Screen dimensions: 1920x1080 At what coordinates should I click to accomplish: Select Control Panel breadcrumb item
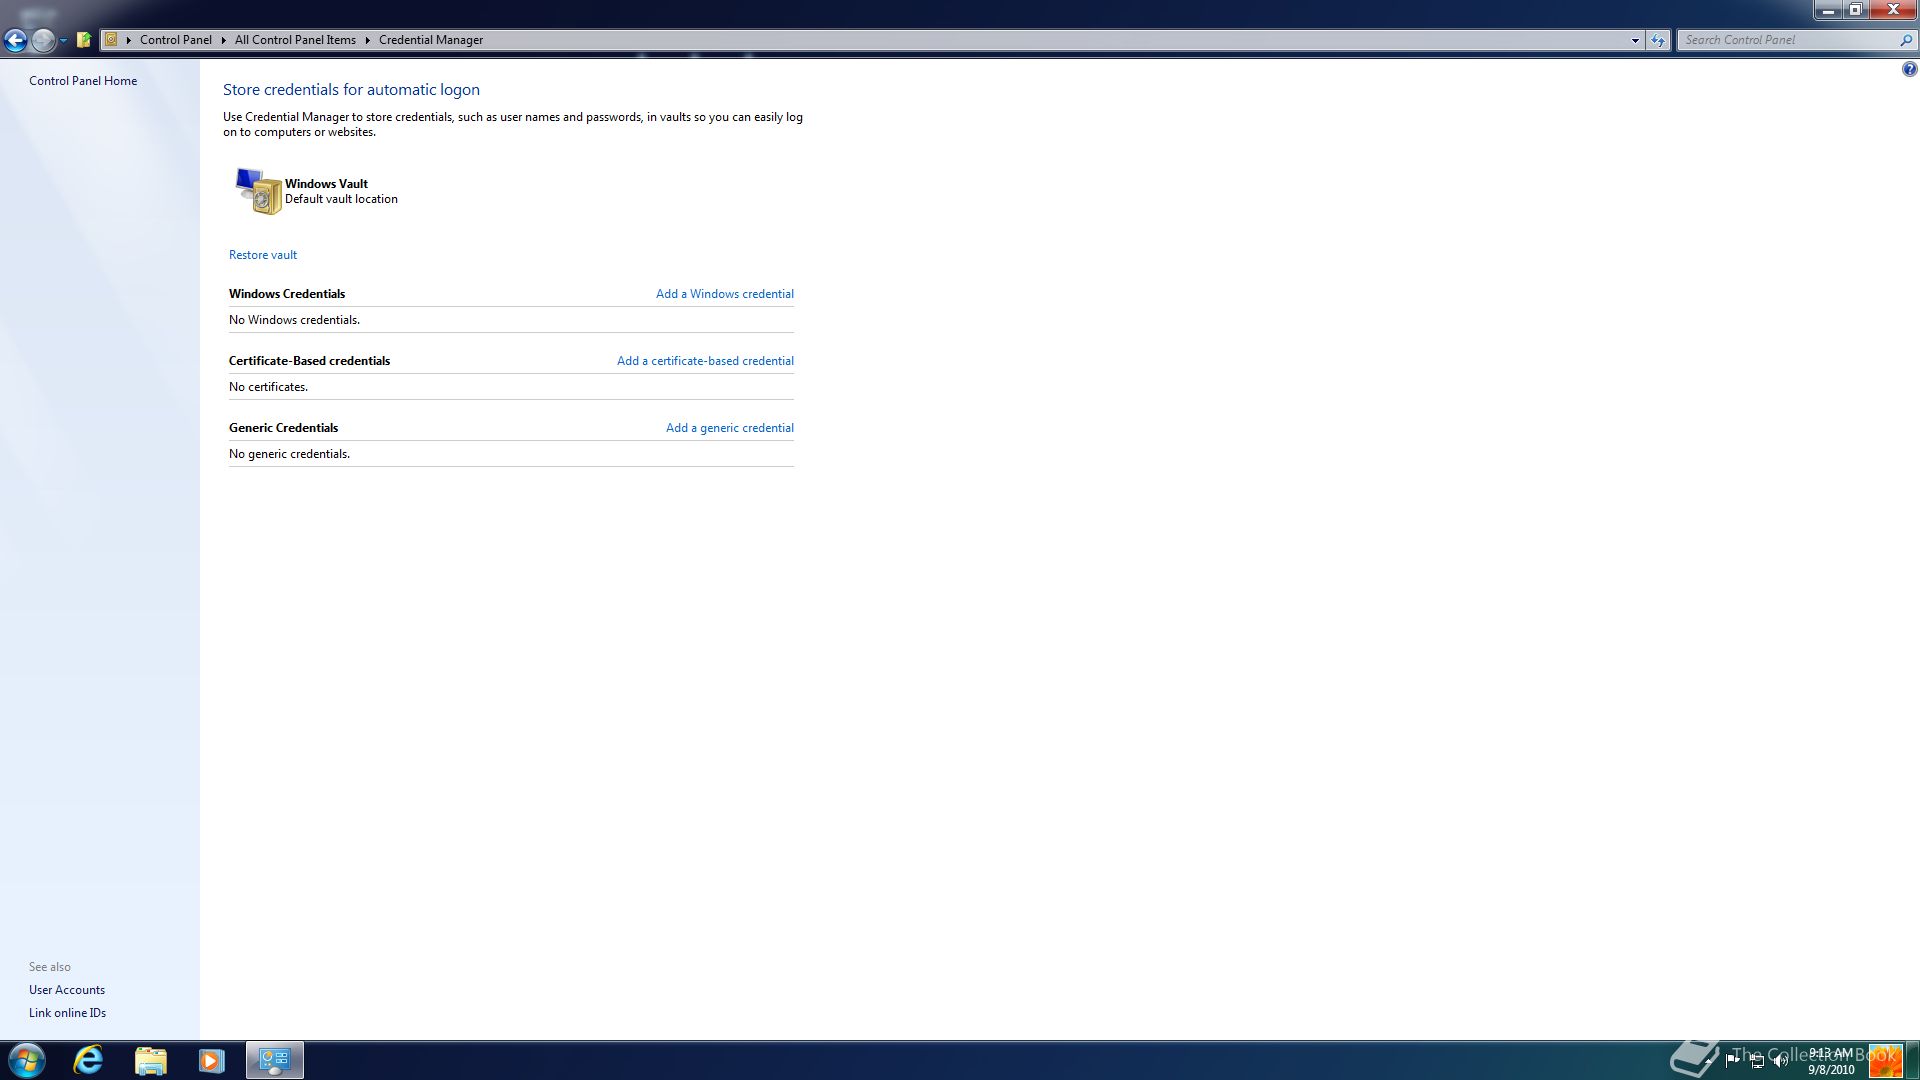[x=176, y=40]
